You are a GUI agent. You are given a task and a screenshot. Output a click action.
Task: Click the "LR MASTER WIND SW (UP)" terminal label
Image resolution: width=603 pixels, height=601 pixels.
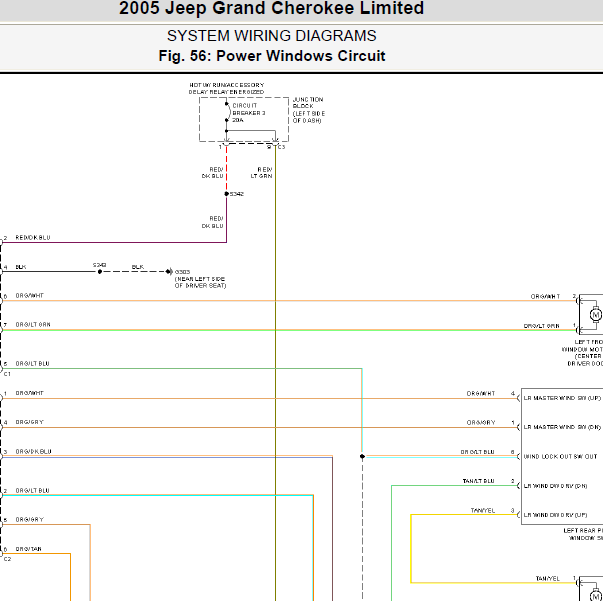coord(562,398)
